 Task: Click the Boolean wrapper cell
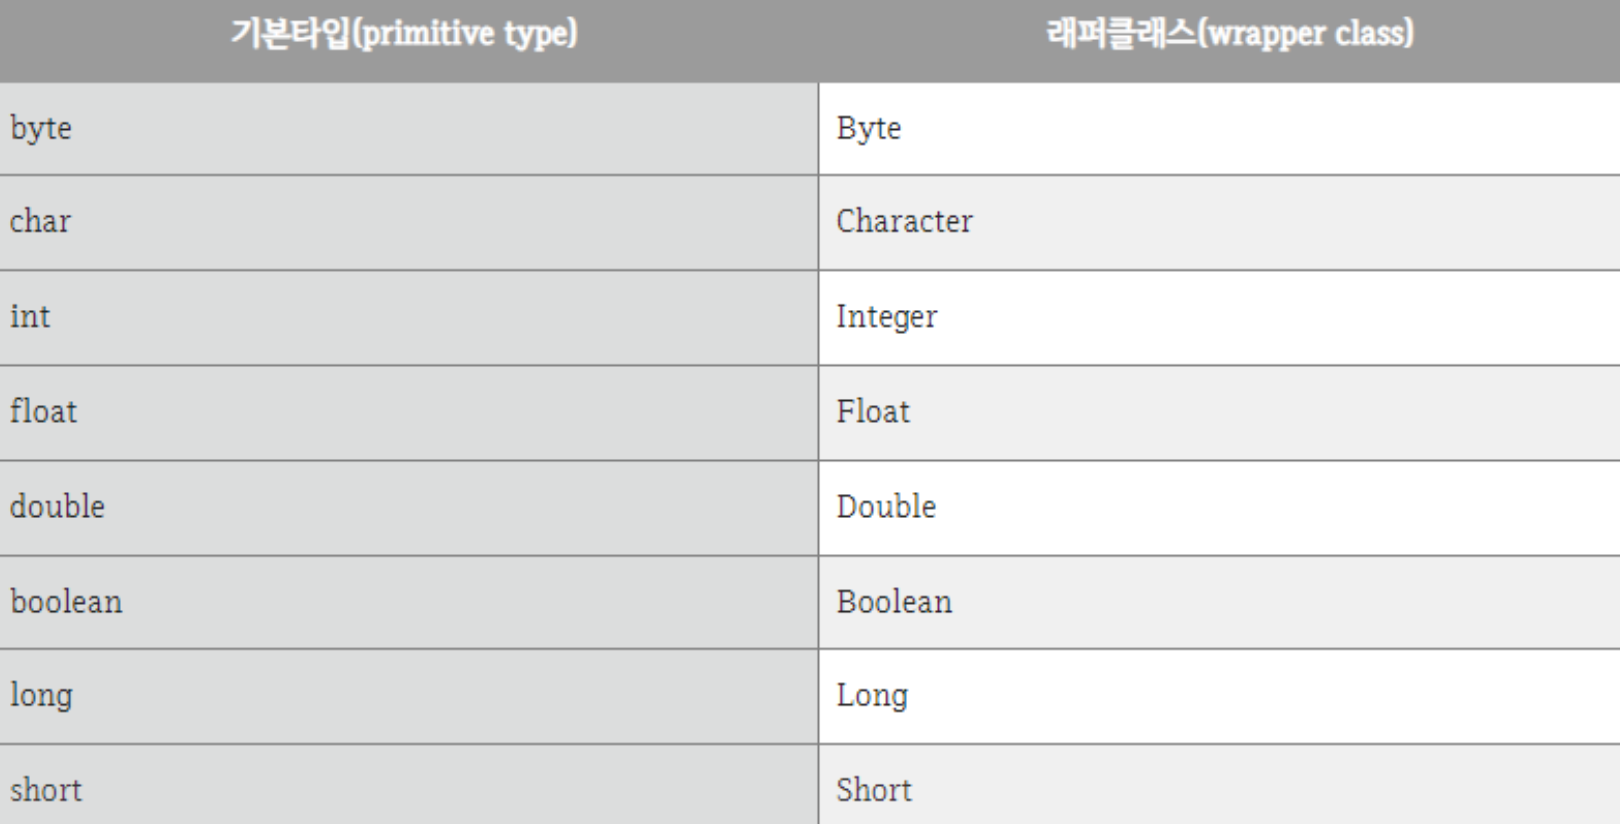click(1219, 603)
